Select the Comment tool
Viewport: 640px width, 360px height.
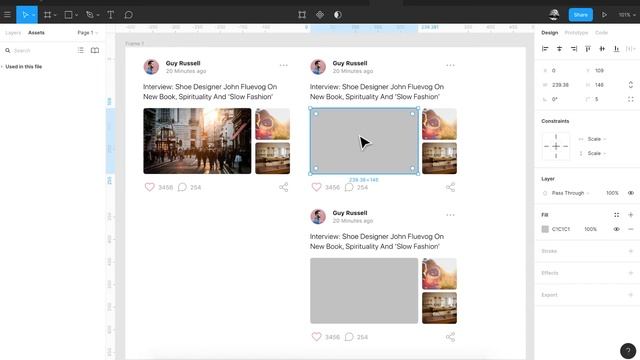tap(128, 15)
